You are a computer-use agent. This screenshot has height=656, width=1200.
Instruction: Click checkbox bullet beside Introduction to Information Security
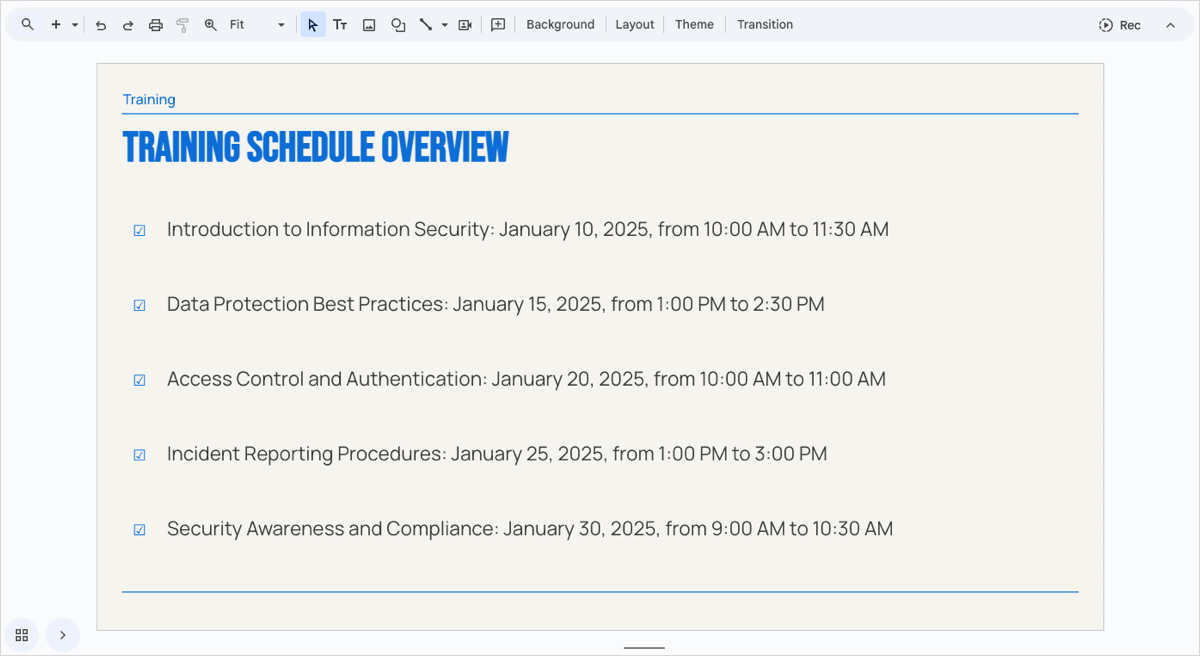click(140, 231)
